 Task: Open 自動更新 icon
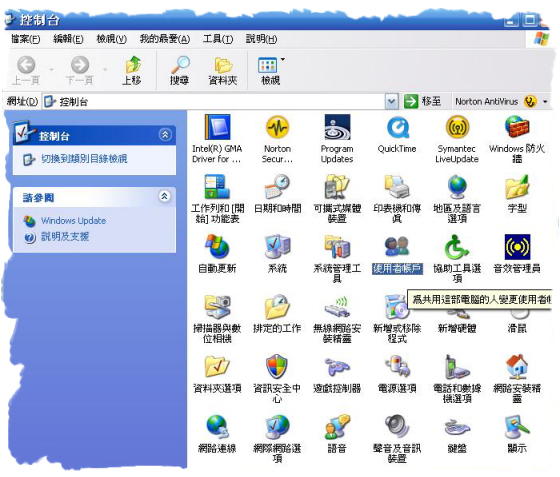click(x=217, y=246)
